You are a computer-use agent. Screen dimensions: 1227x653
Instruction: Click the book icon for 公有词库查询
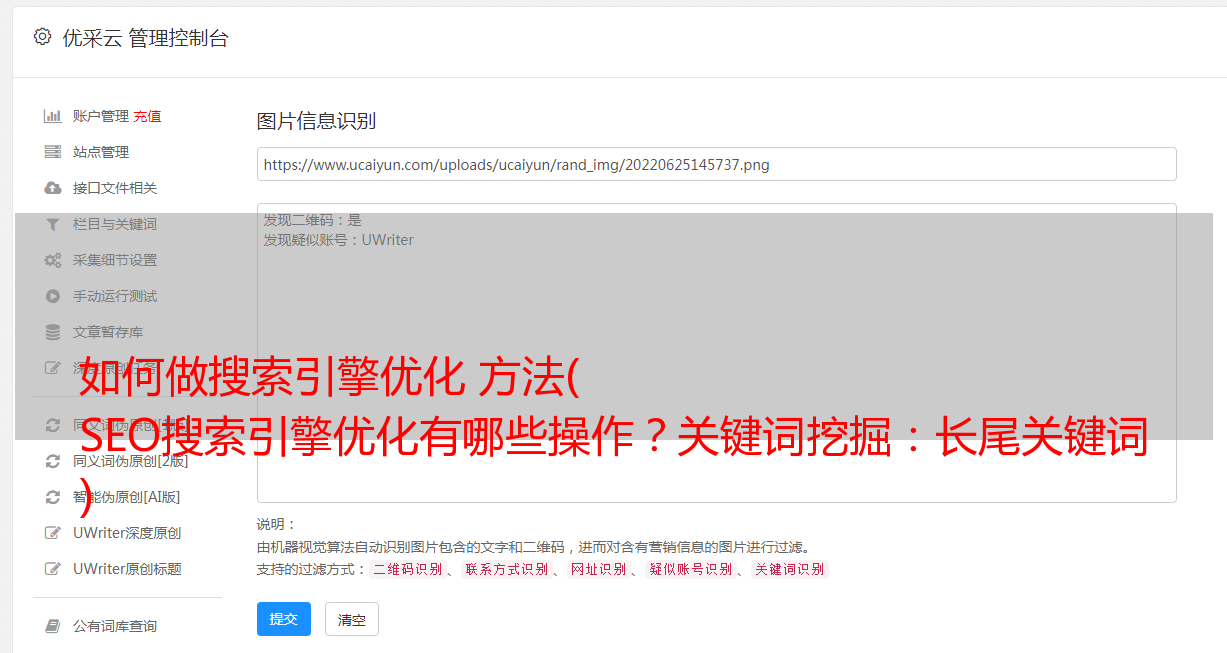click(x=53, y=626)
